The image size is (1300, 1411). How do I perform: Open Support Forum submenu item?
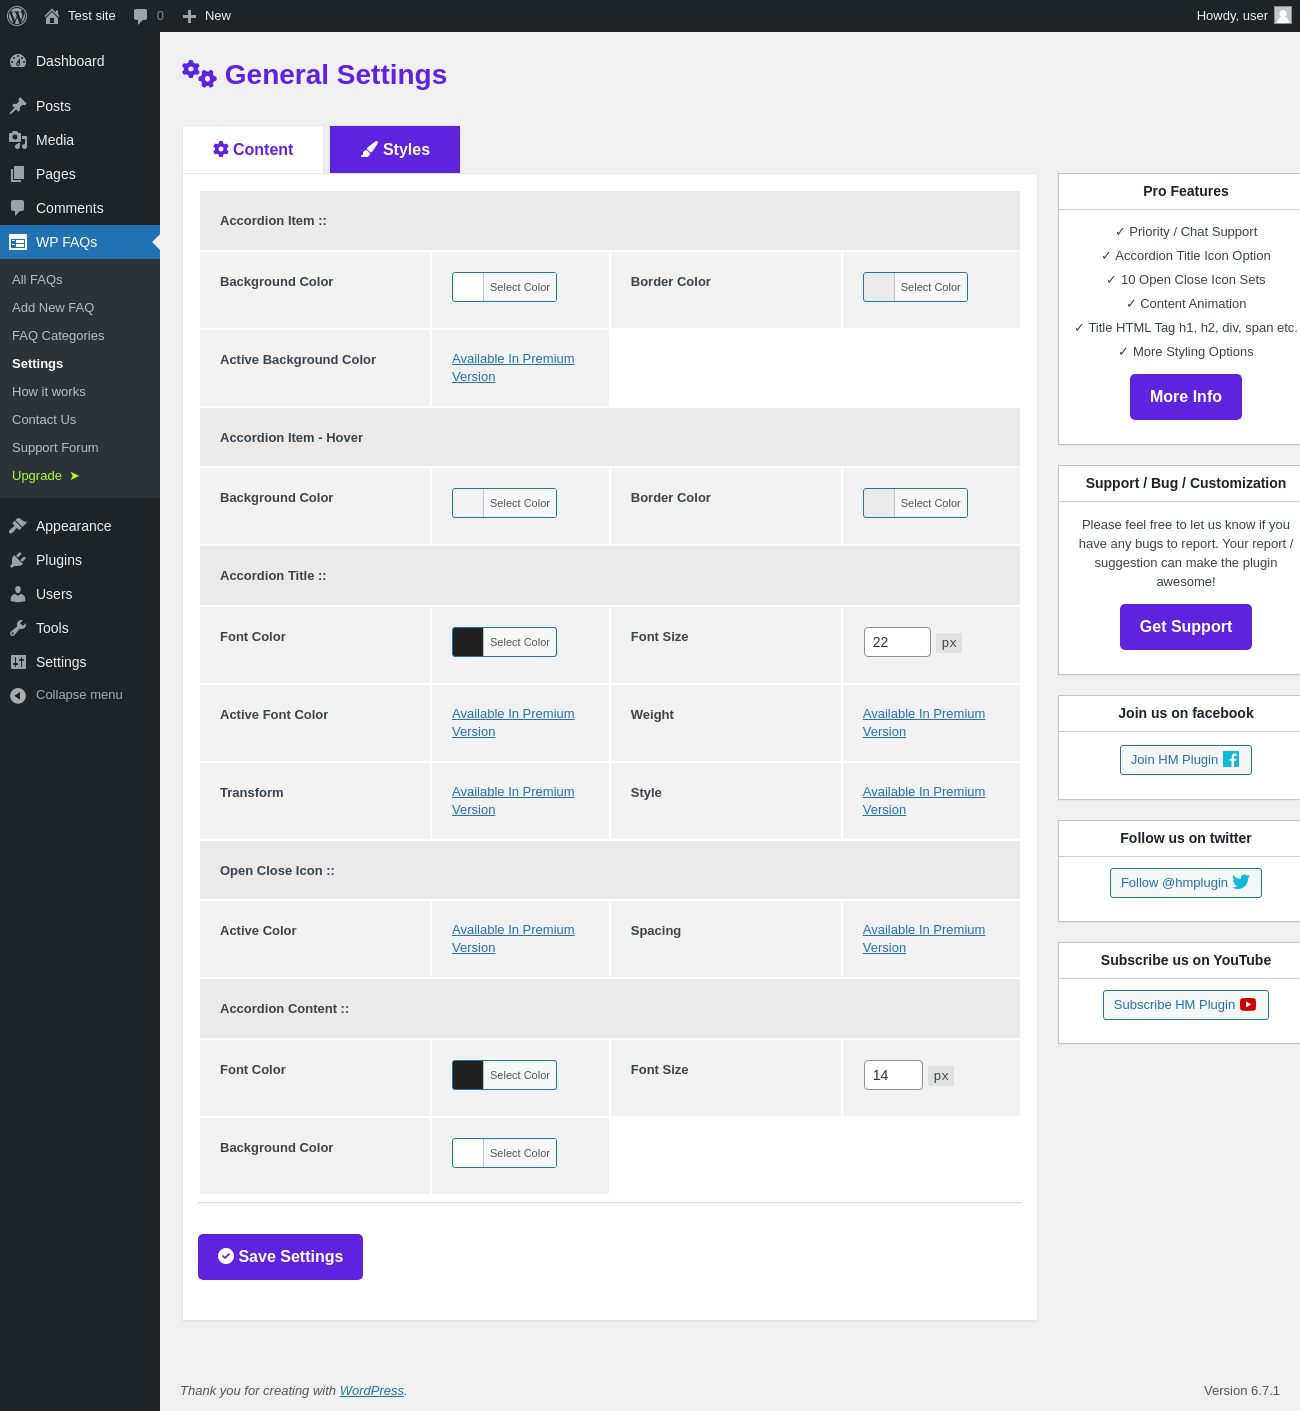click(55, 448)
